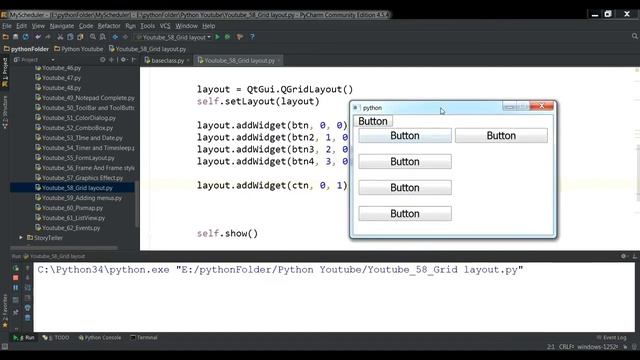Screen dimensions: 640x360
Task: Open the Run menu
Action: (x=130, y=26)
